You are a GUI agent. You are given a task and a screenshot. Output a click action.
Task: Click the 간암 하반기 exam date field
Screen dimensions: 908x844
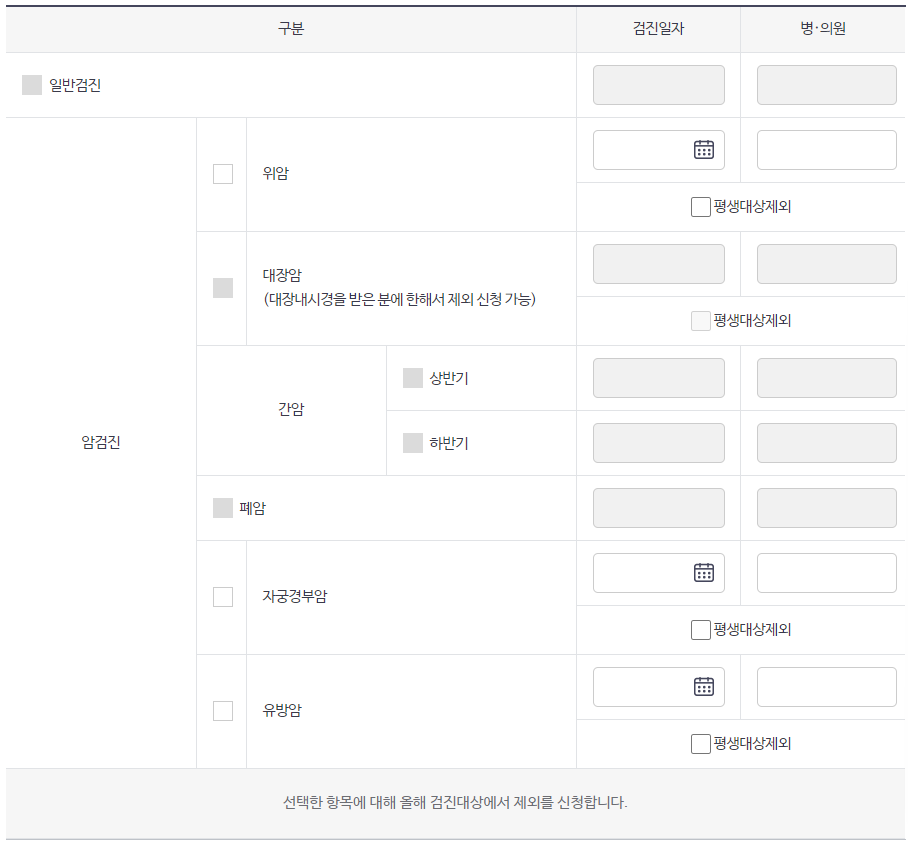click(659, 443)
